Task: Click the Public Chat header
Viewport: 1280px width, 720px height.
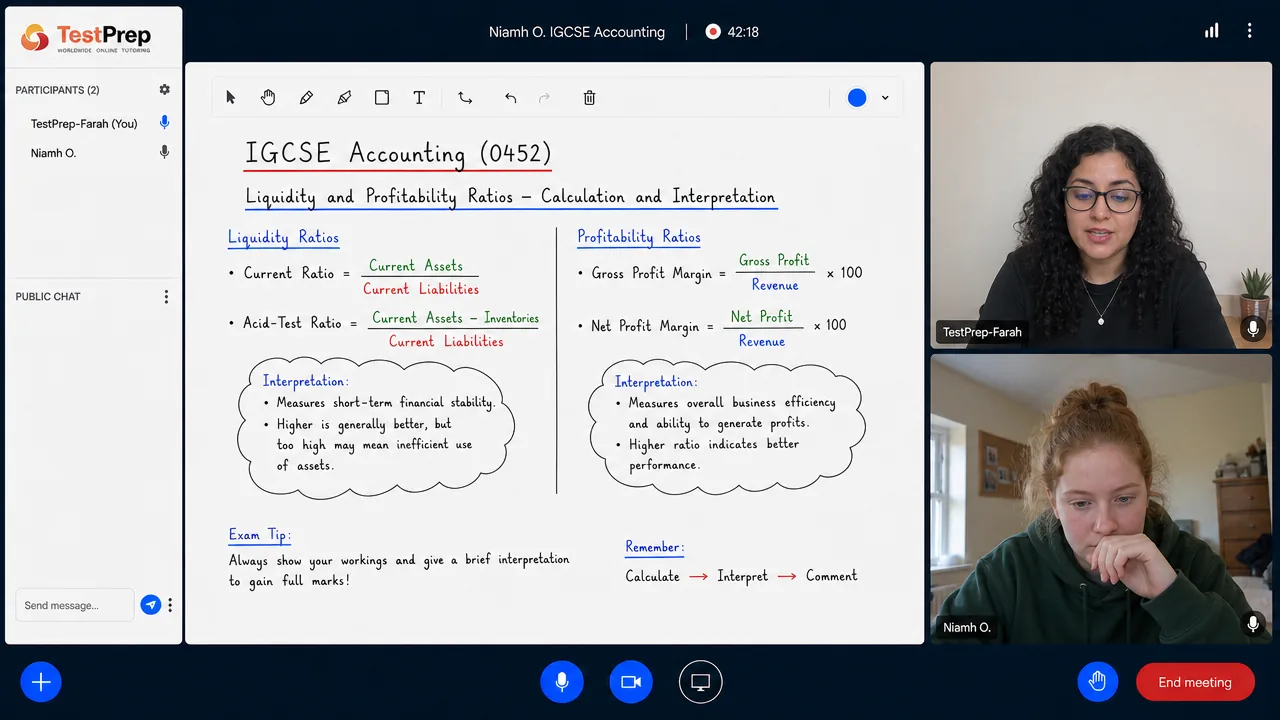Action: 48,297
